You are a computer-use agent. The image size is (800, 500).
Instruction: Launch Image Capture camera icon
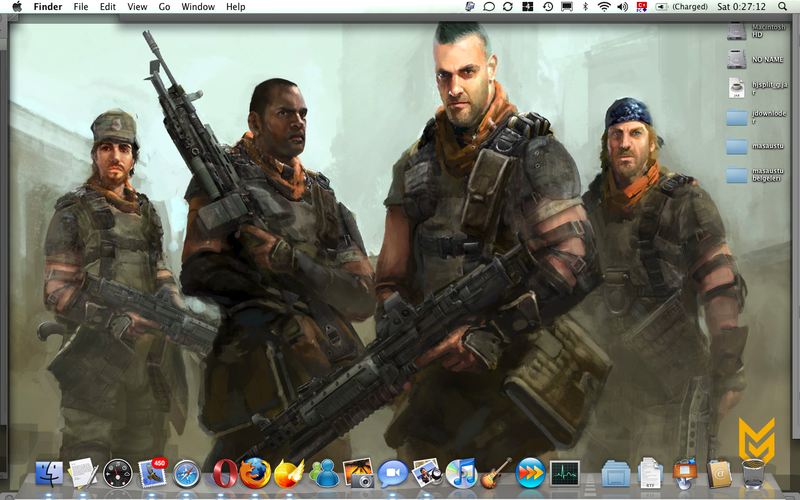coord(358,473)
